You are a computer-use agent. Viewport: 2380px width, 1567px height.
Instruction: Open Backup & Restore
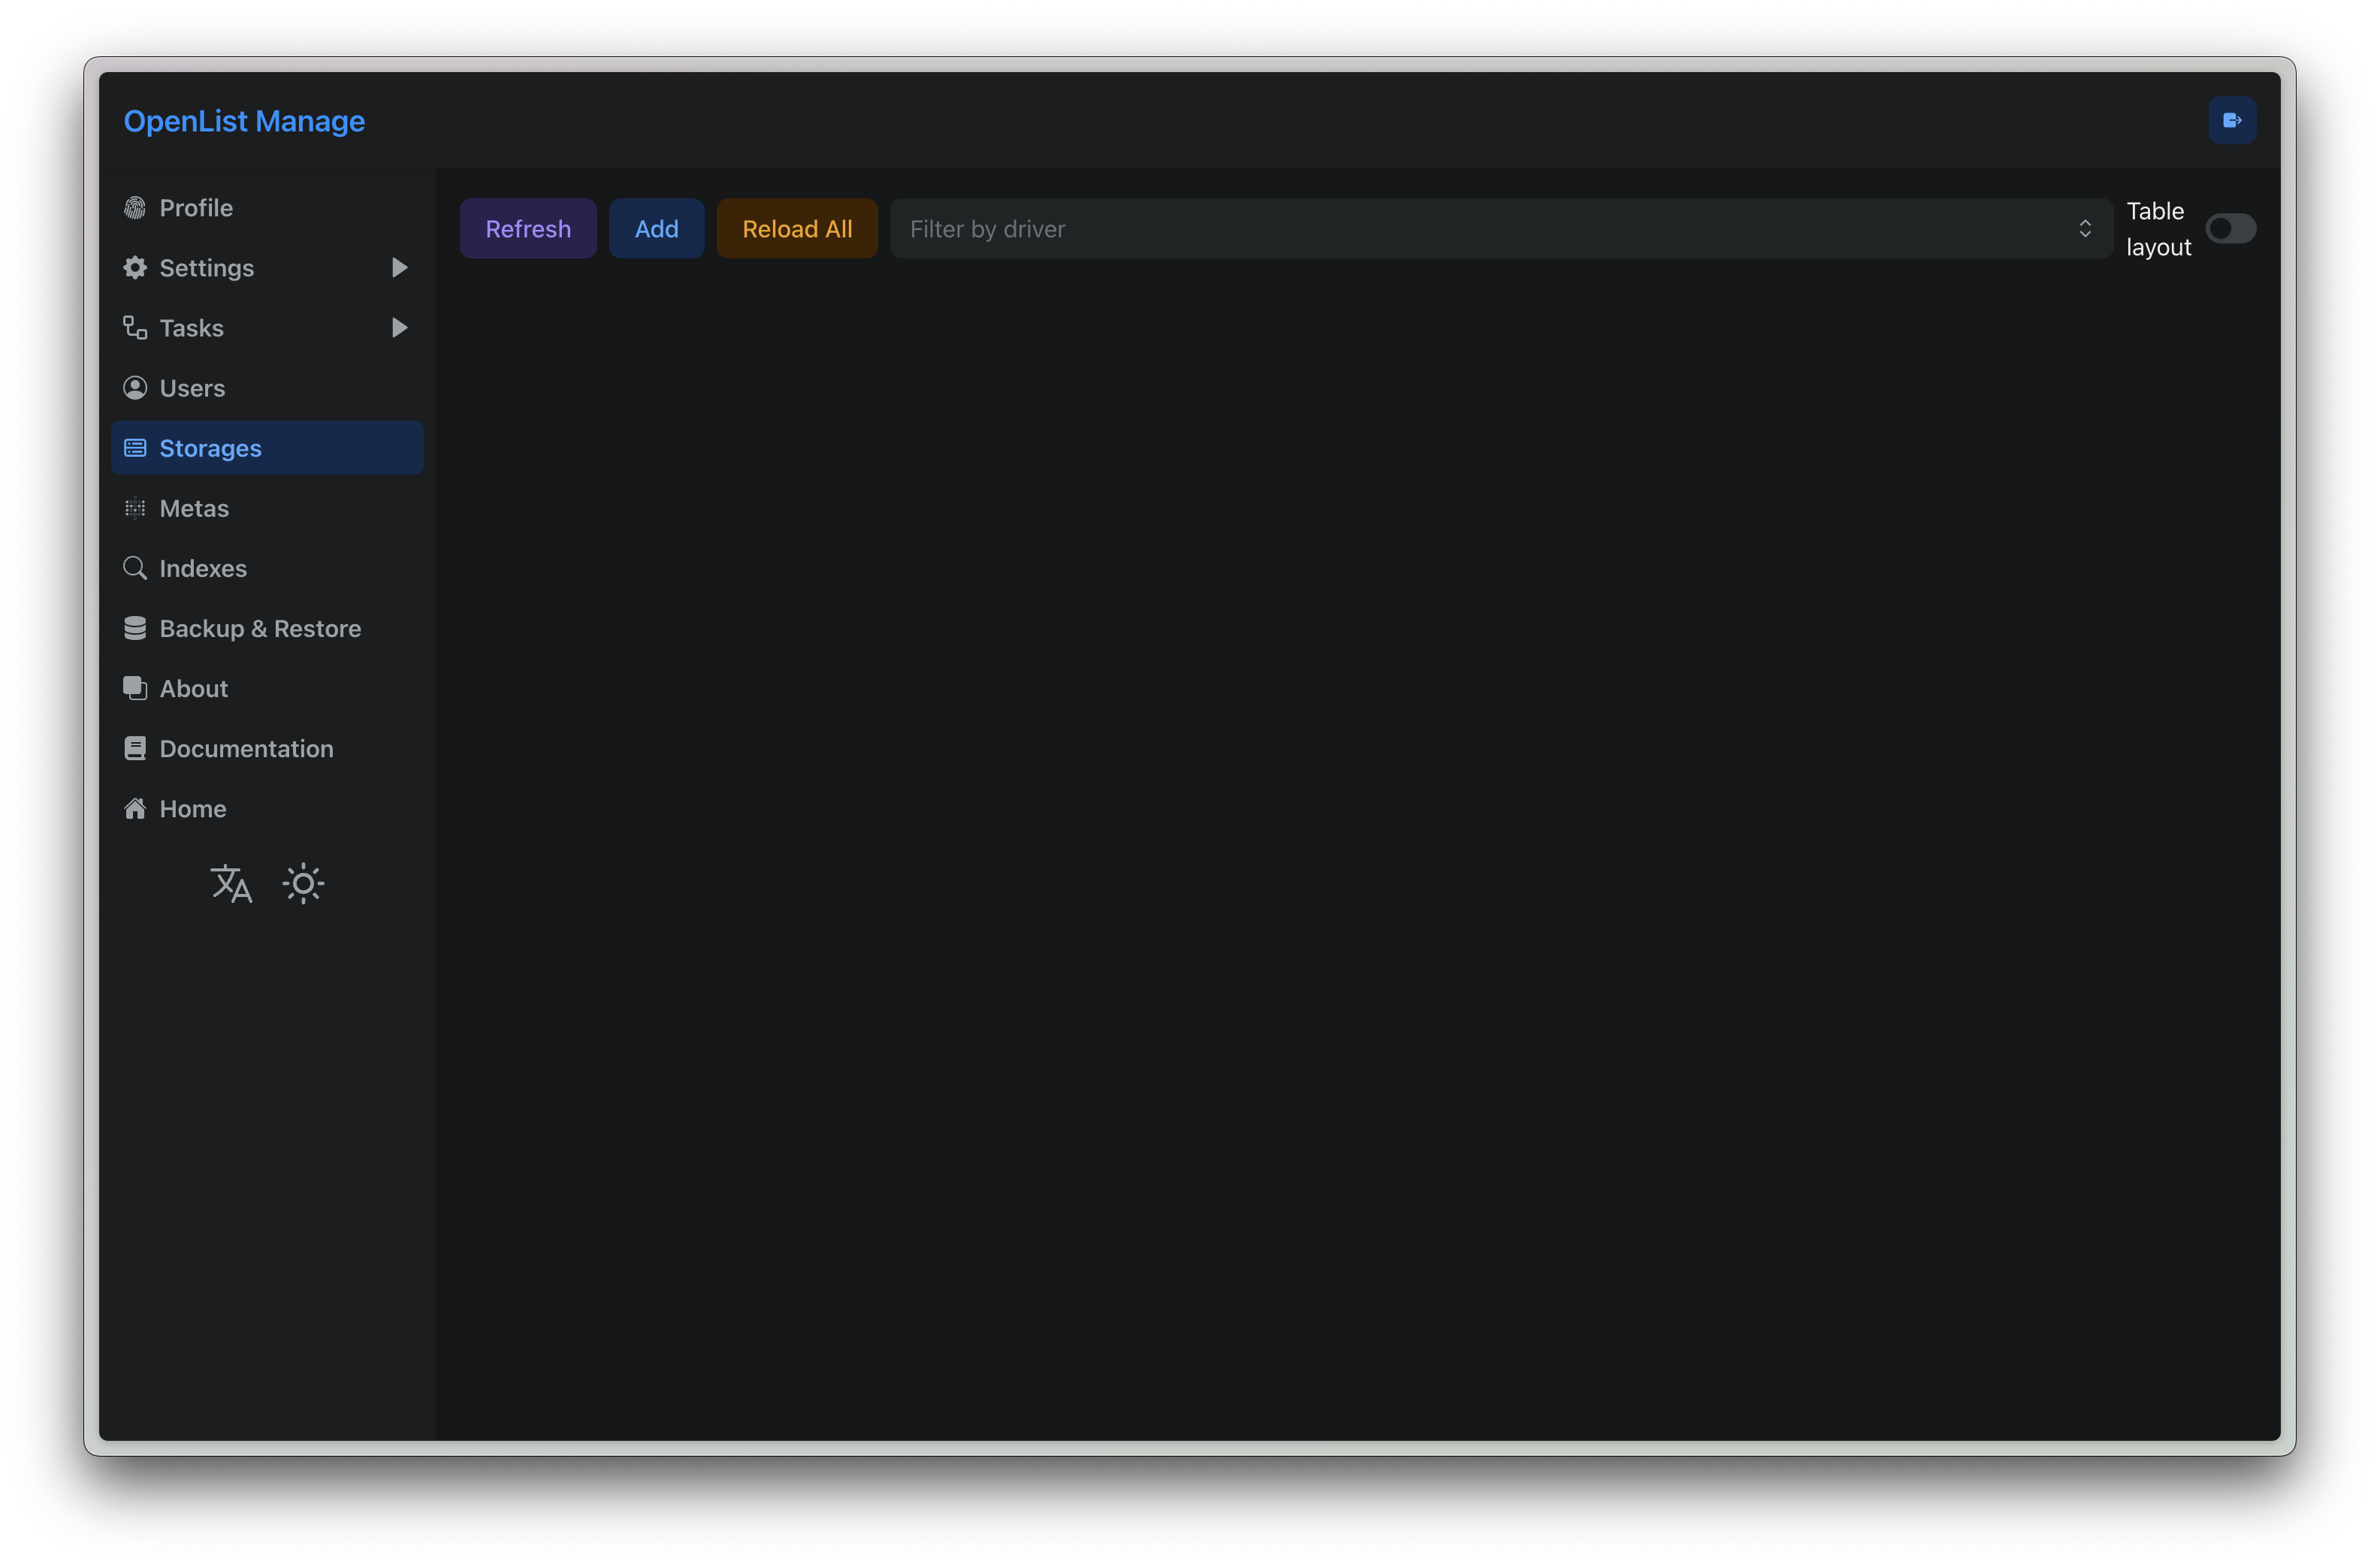[x=267, y=628]
